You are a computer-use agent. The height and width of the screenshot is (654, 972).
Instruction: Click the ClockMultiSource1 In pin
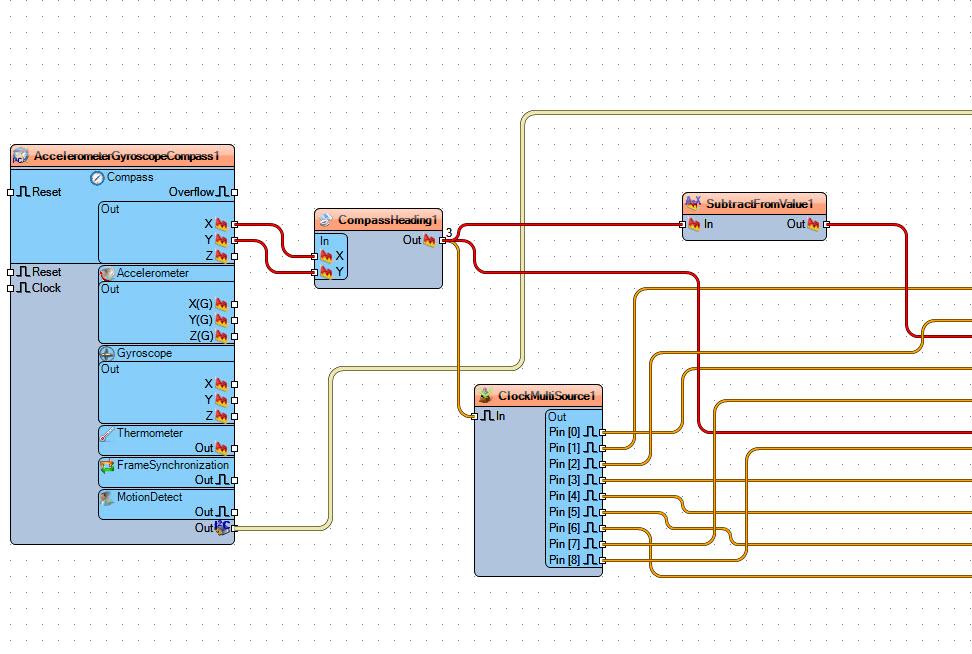click(475, 417)
